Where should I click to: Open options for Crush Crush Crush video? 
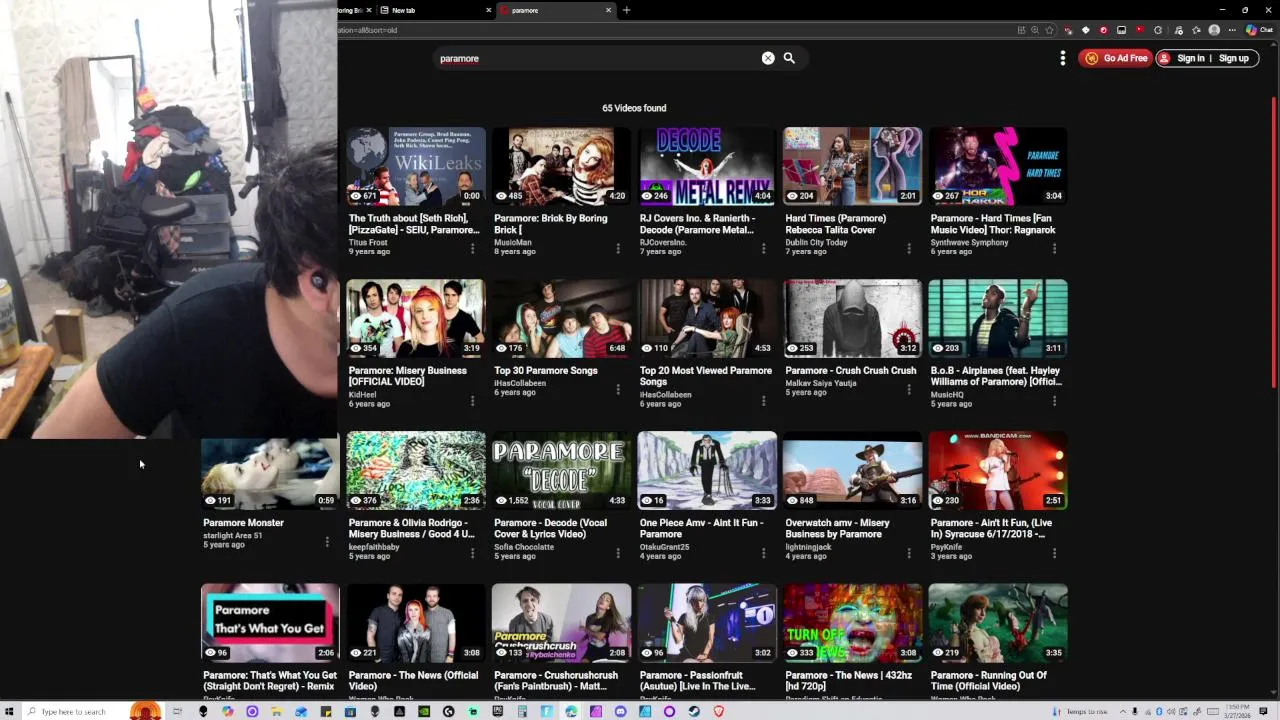909,388
